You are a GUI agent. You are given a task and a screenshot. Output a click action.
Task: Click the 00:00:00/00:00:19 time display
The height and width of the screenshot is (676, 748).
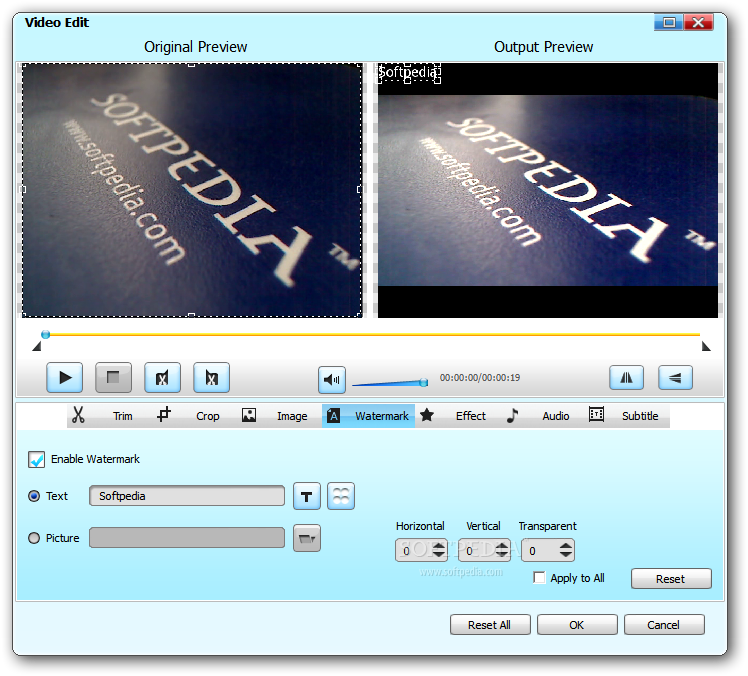click(479, 378)
